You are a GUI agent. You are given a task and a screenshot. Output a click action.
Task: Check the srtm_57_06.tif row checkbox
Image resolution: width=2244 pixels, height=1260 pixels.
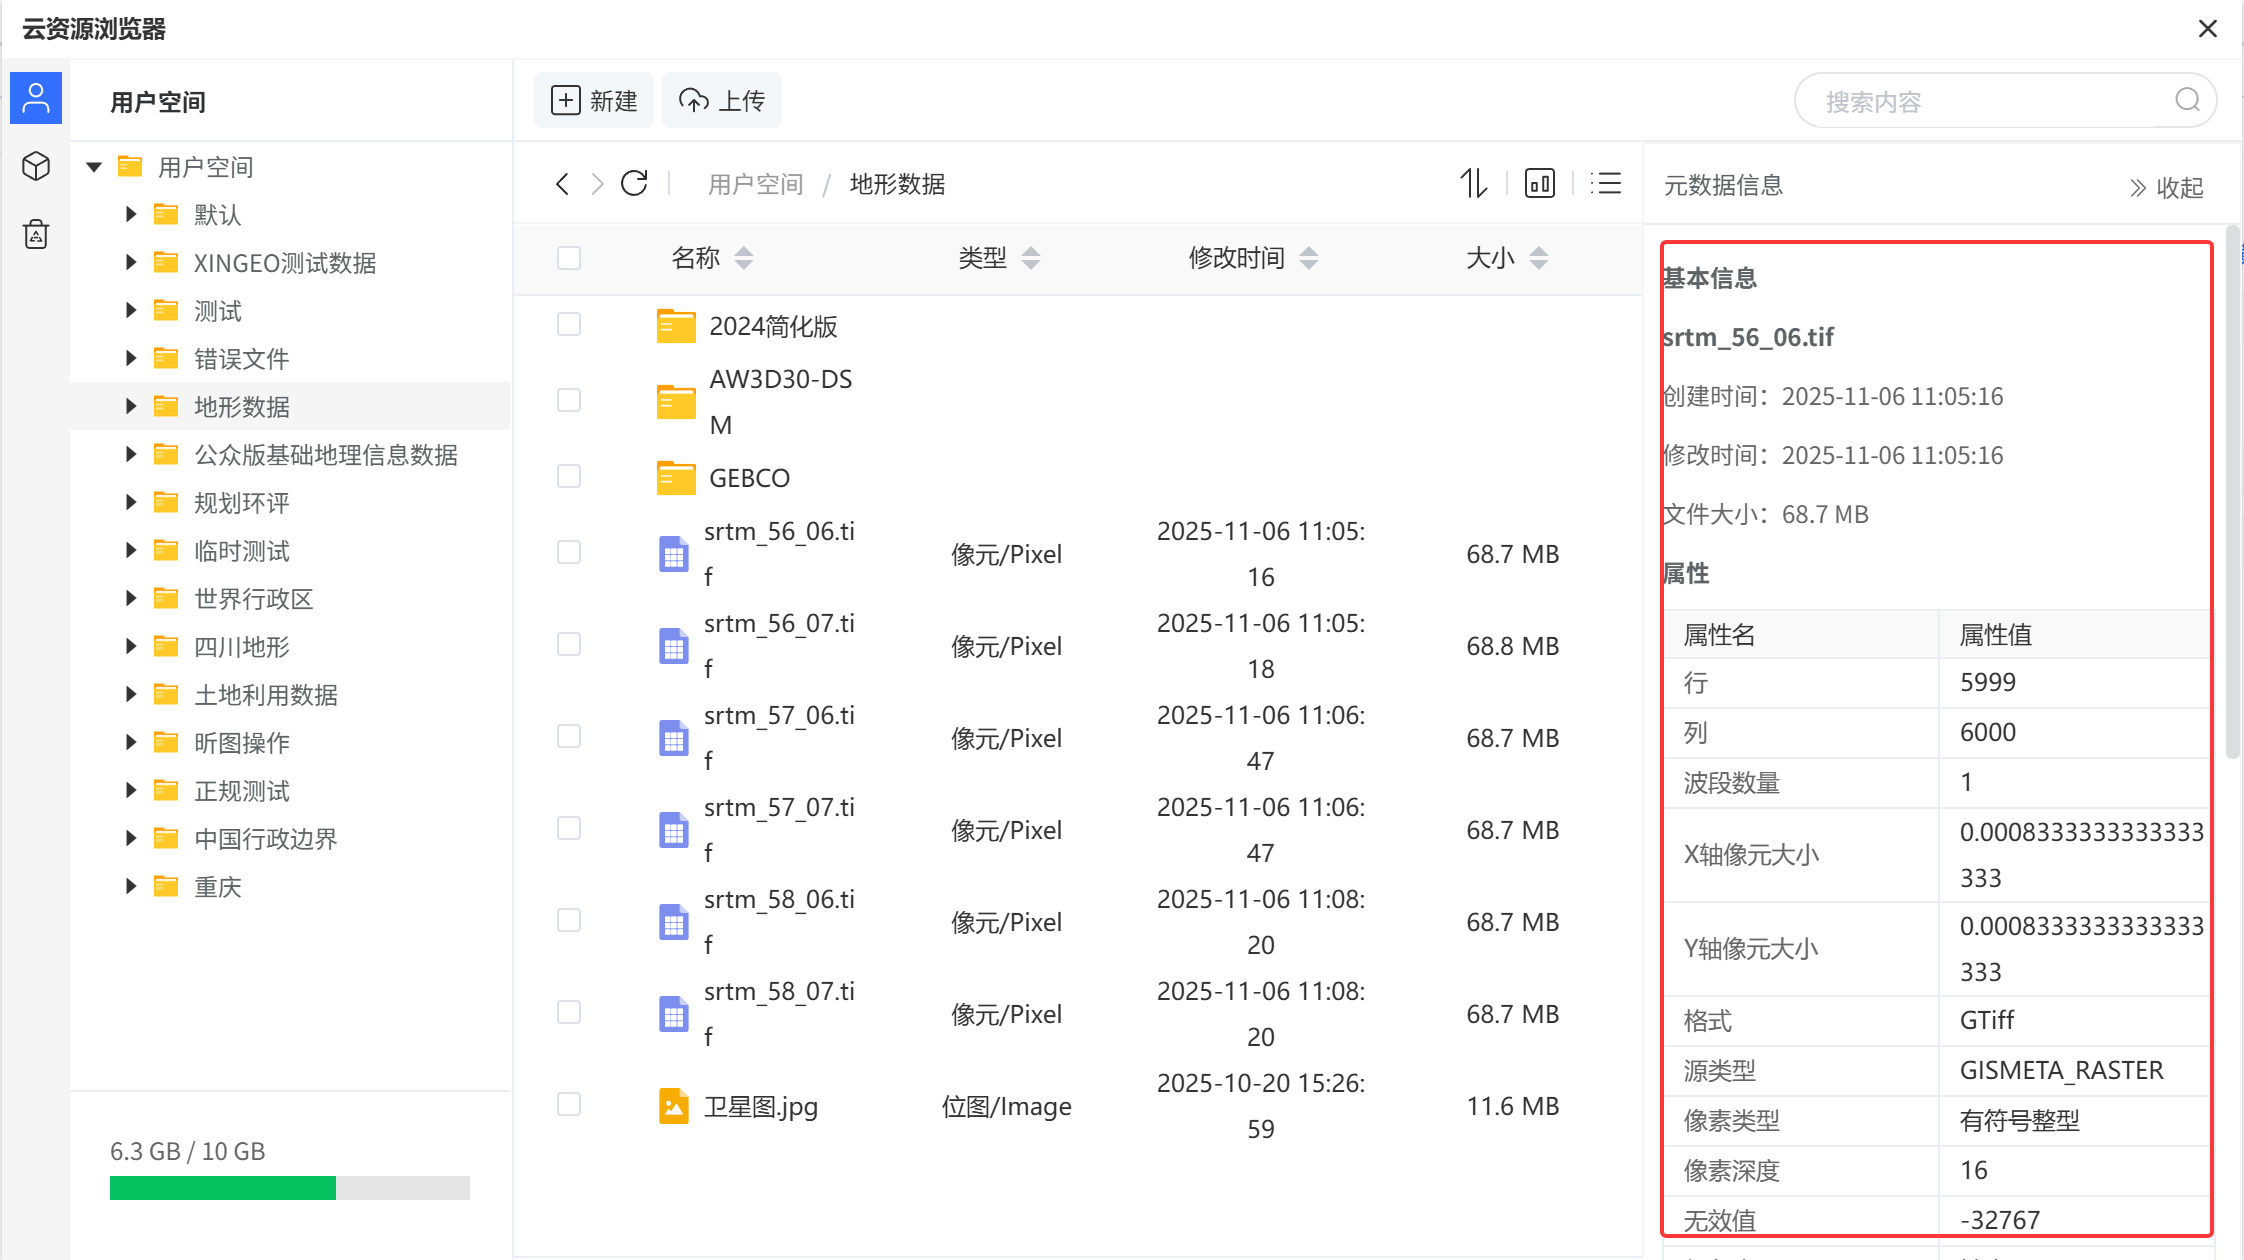569,736
